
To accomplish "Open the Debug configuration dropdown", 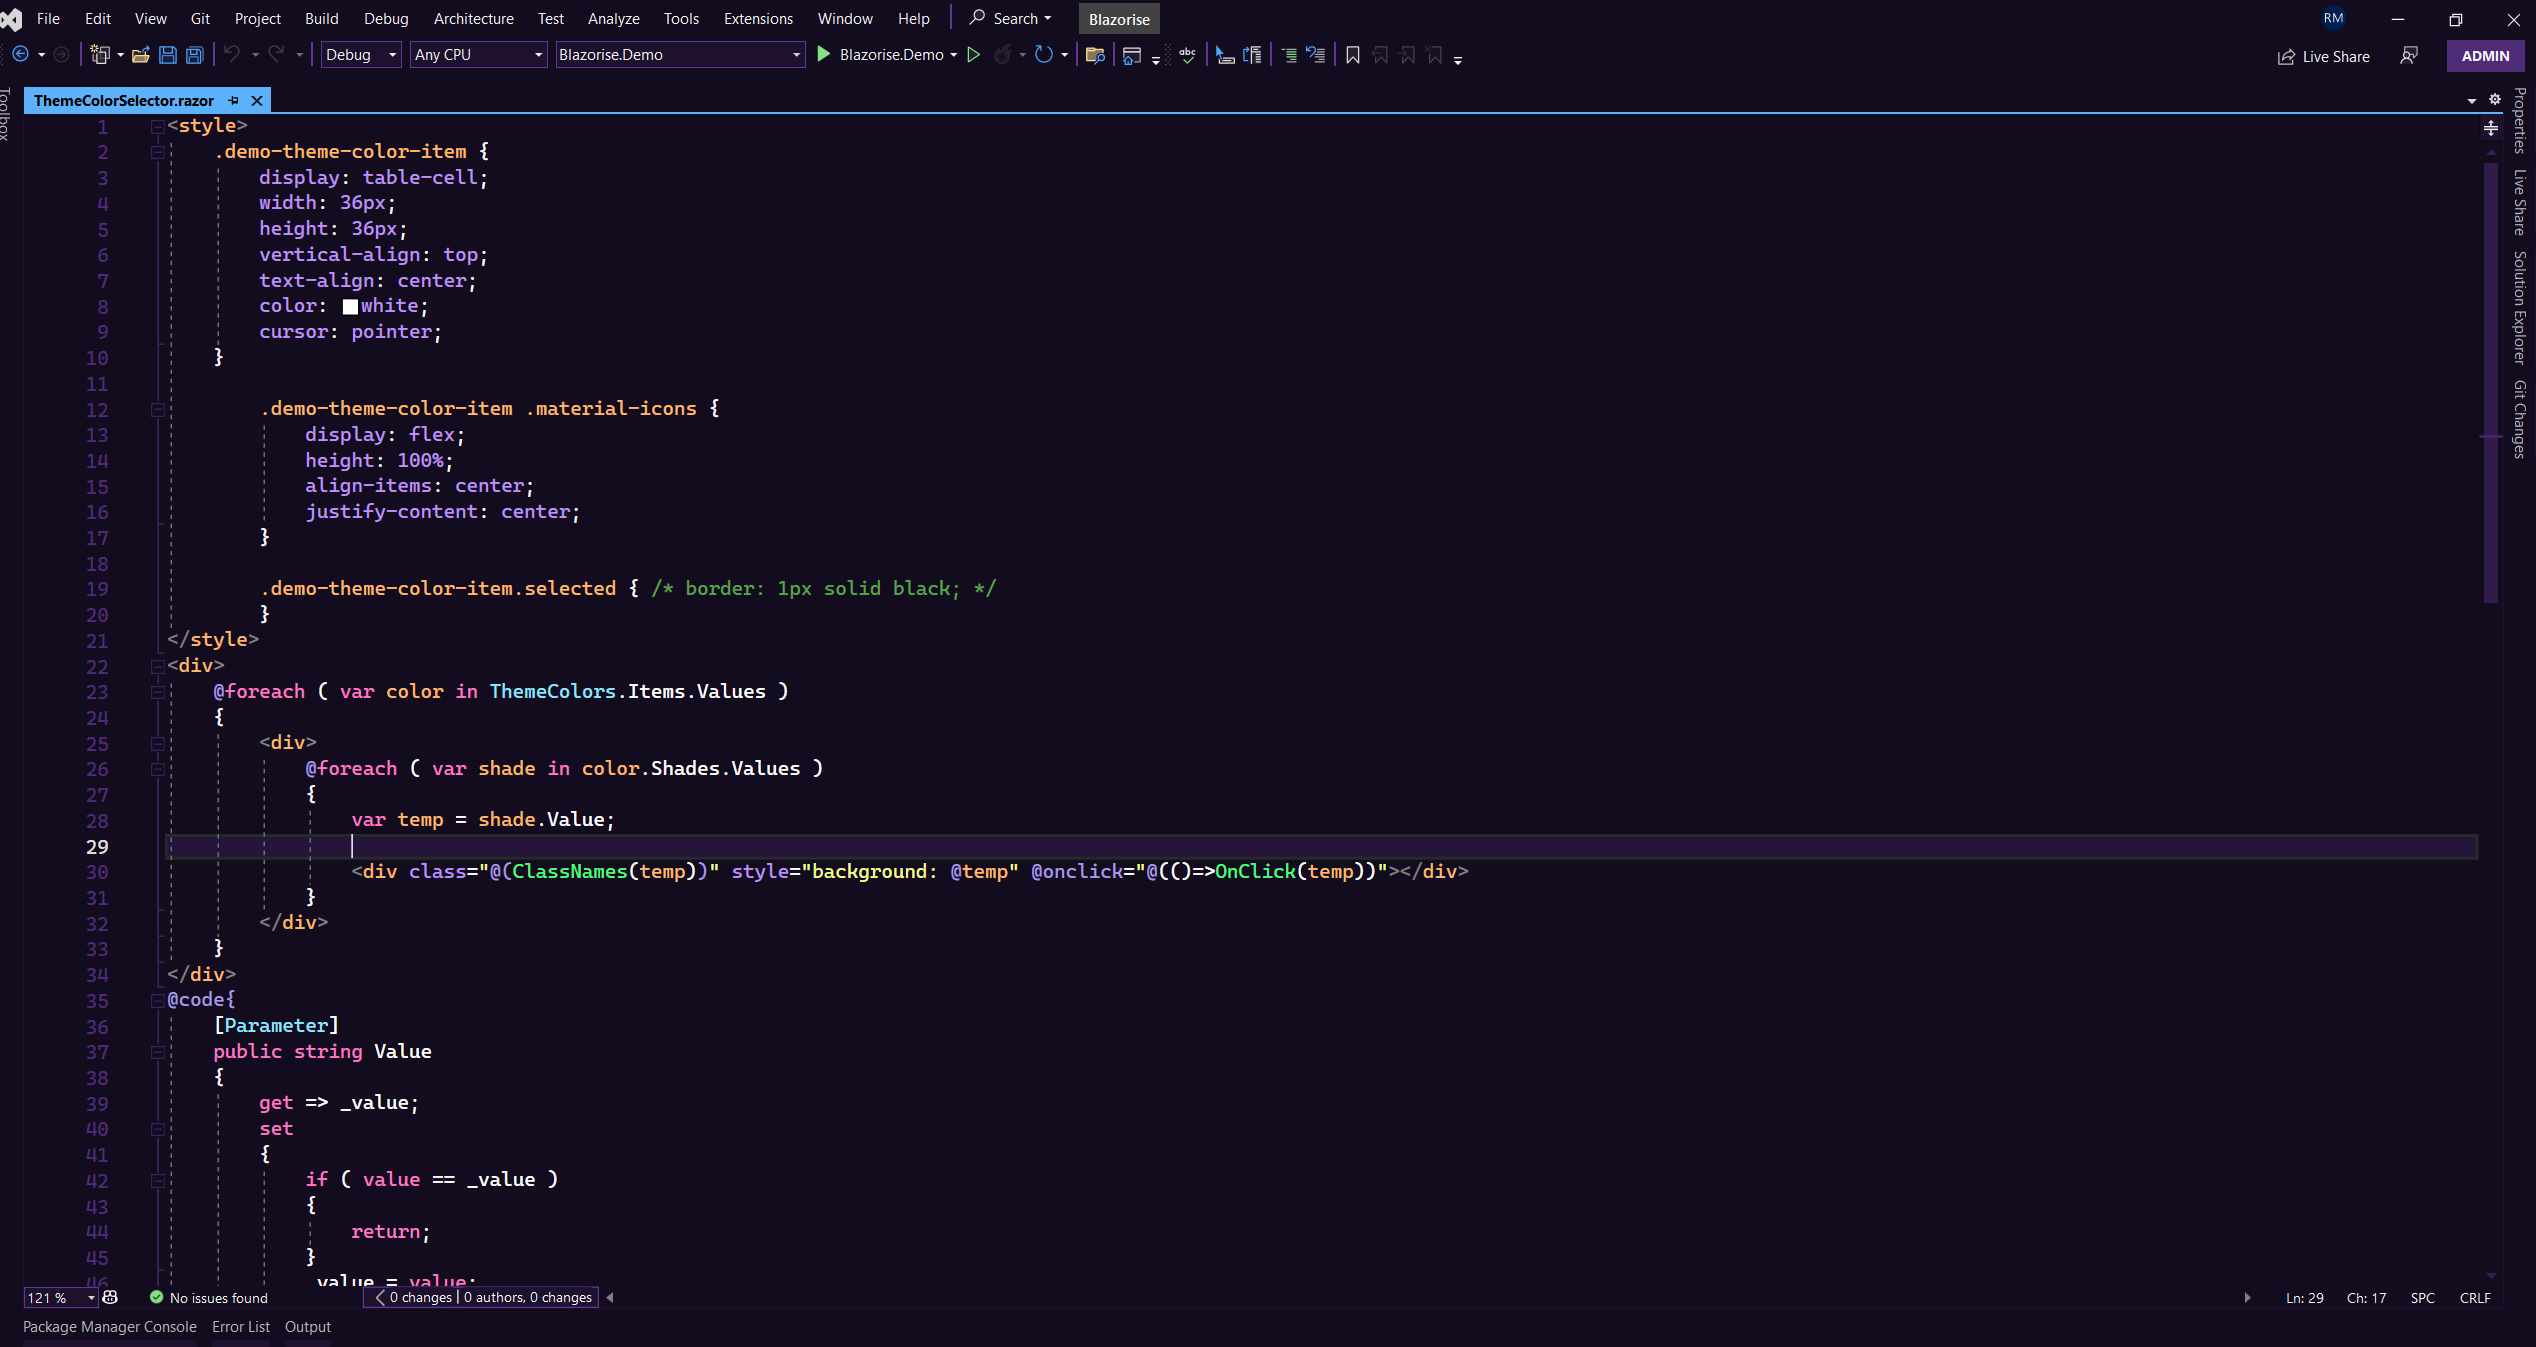I will coord(361,55).
